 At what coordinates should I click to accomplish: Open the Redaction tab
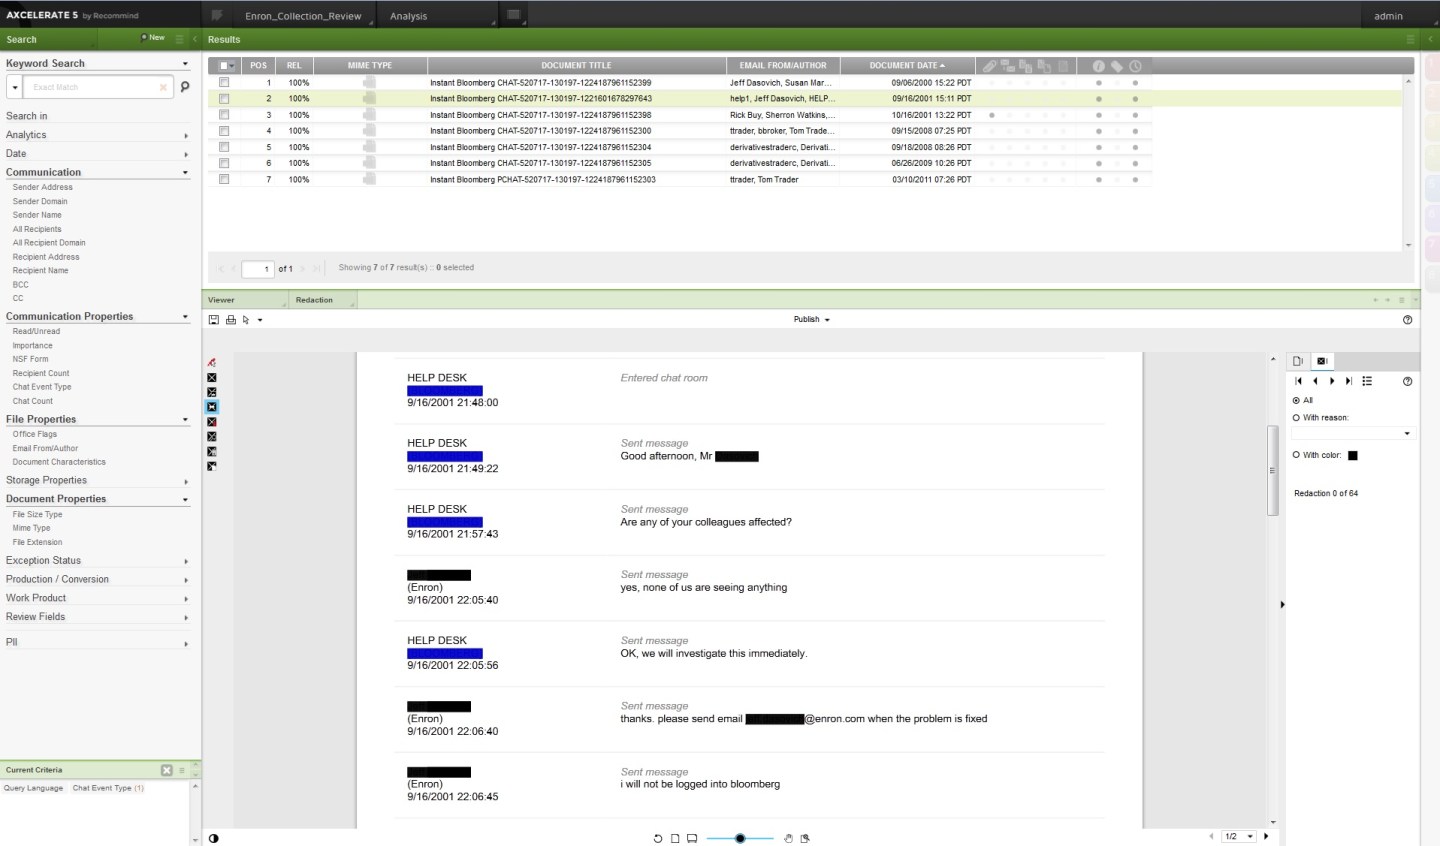pyautogui.click(x=314, y=300)
